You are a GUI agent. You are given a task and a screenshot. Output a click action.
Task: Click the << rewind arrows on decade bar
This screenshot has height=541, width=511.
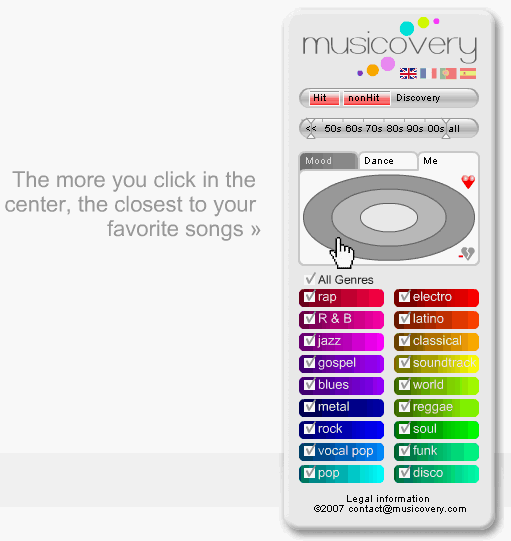[x=311, y=129]
